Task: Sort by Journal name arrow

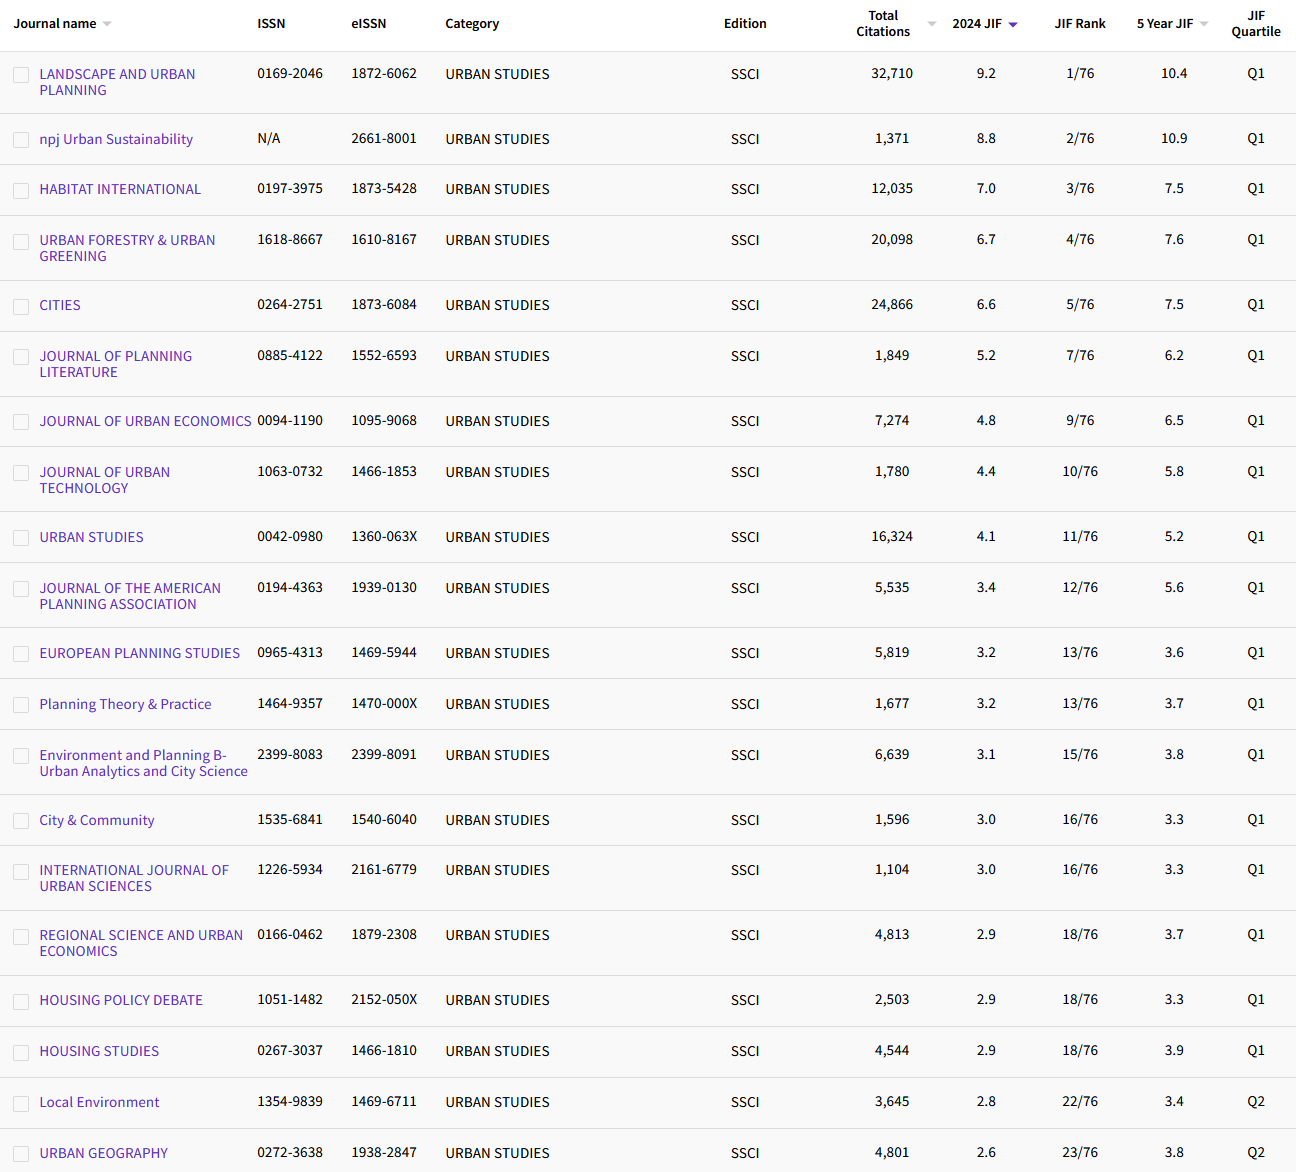Action: [107, 24]
